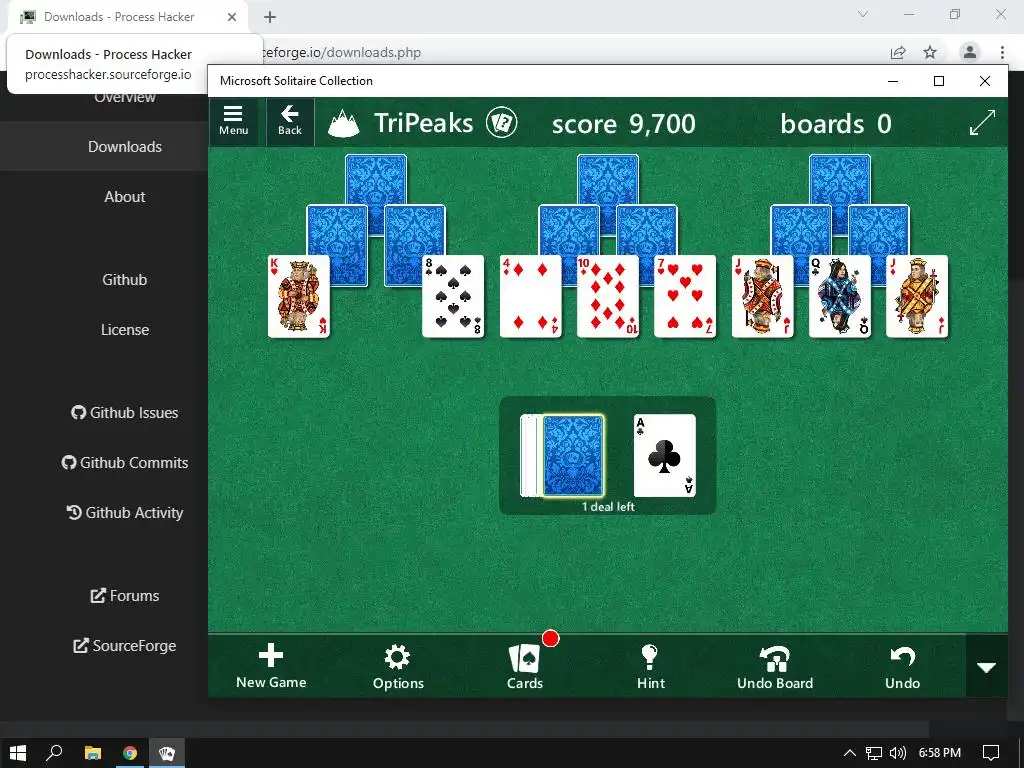The image size is (1024, 768).
Task: Click the card badge next to TriPeaks
Action: 502,123
